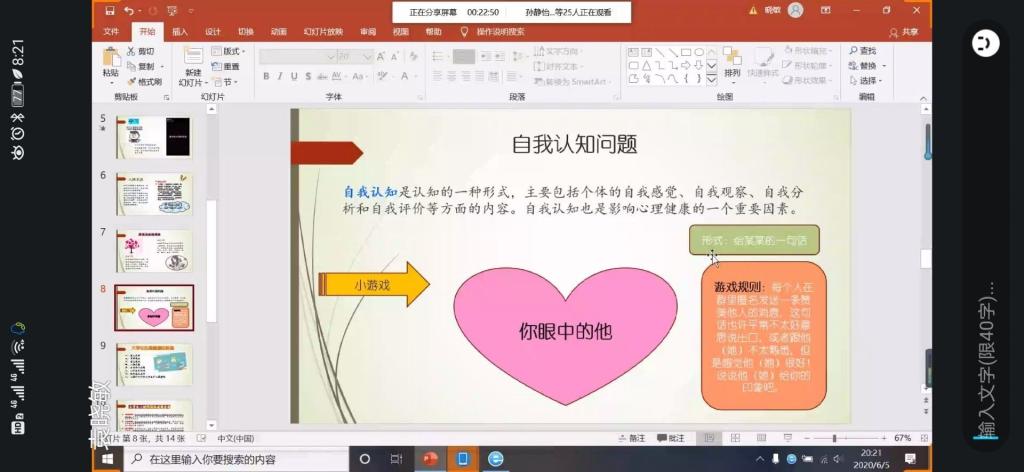Expand the slide Layout (版式) dropdown

point(231,51)
